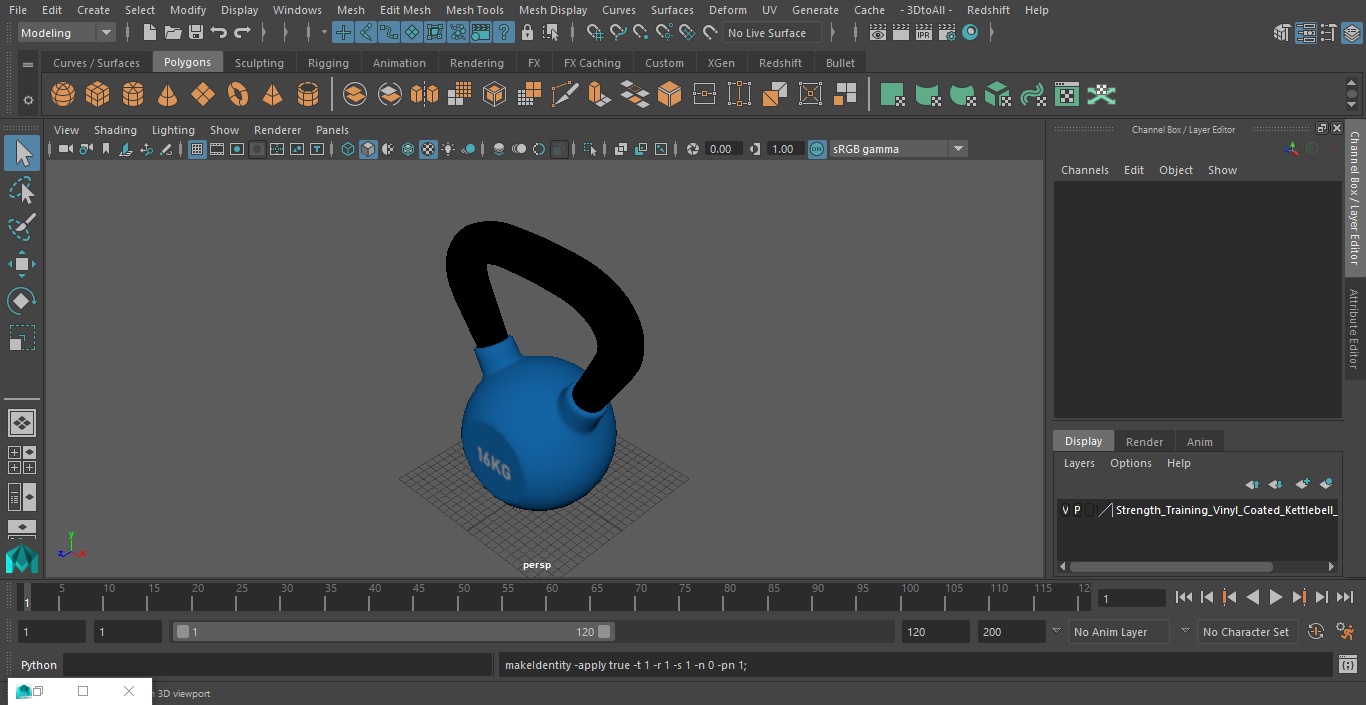The height and width of the screenshot is (705, 1366).
Task: Toggle viewport grid display
Action: pos(197,149)
